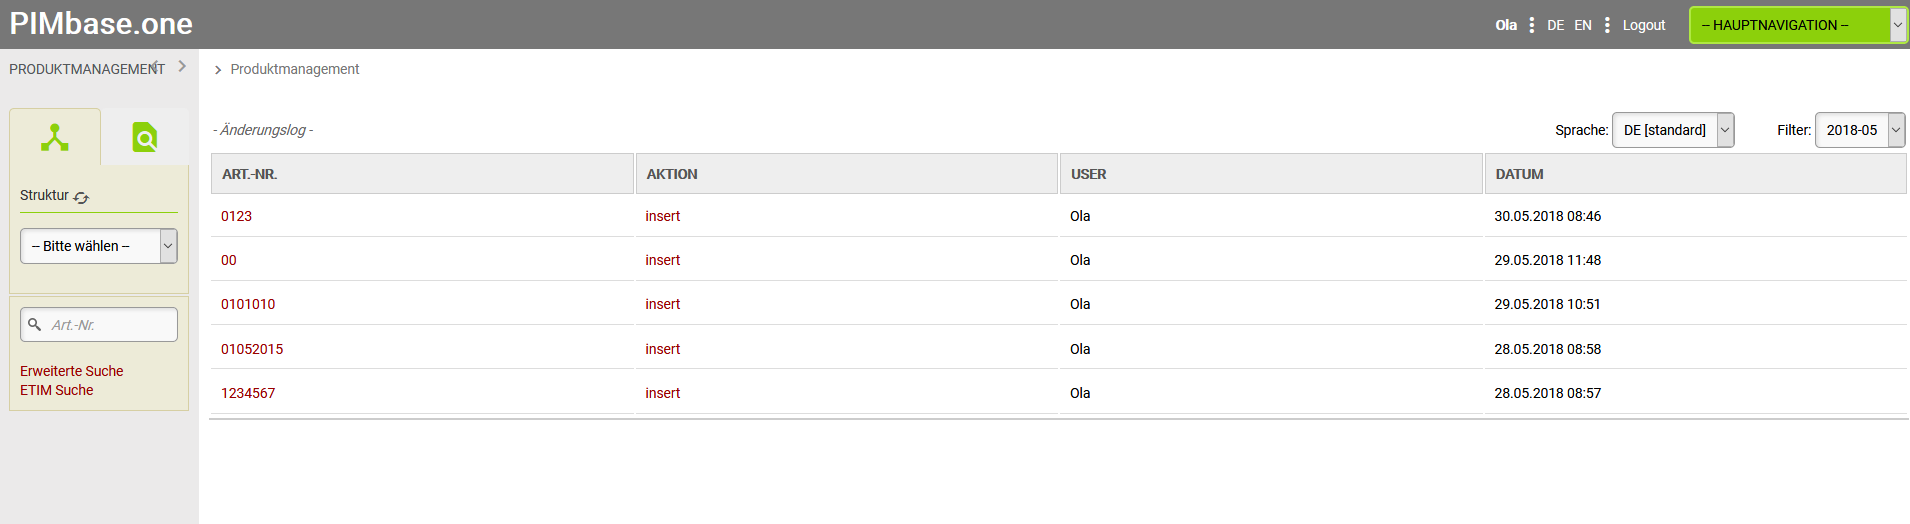Click the PIMbase.one logo
This screenshot has width=1910, height=524.
[x=101, y=24]
